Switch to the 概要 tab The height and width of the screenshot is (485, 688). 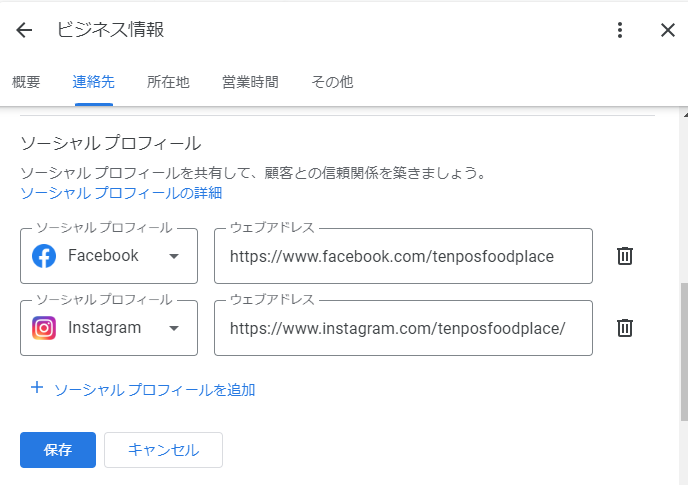click(x=26, y=82)
